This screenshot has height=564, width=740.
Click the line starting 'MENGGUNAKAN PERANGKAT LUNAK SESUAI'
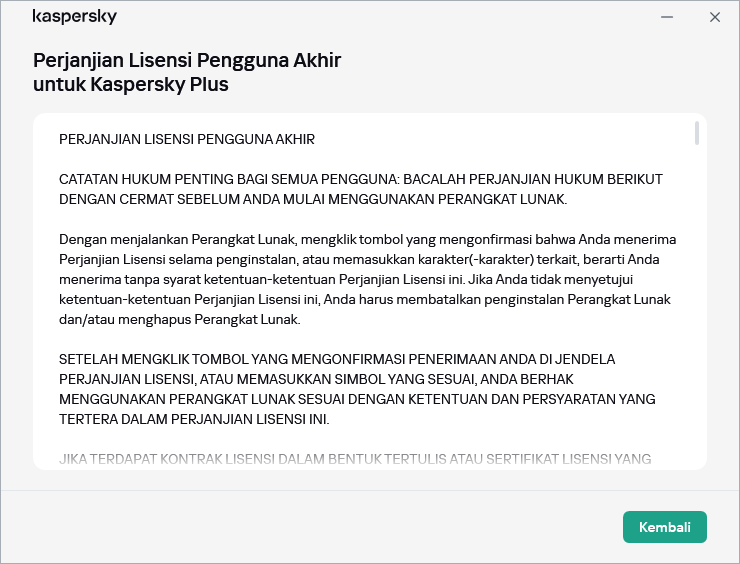click(x=357, y=399)
